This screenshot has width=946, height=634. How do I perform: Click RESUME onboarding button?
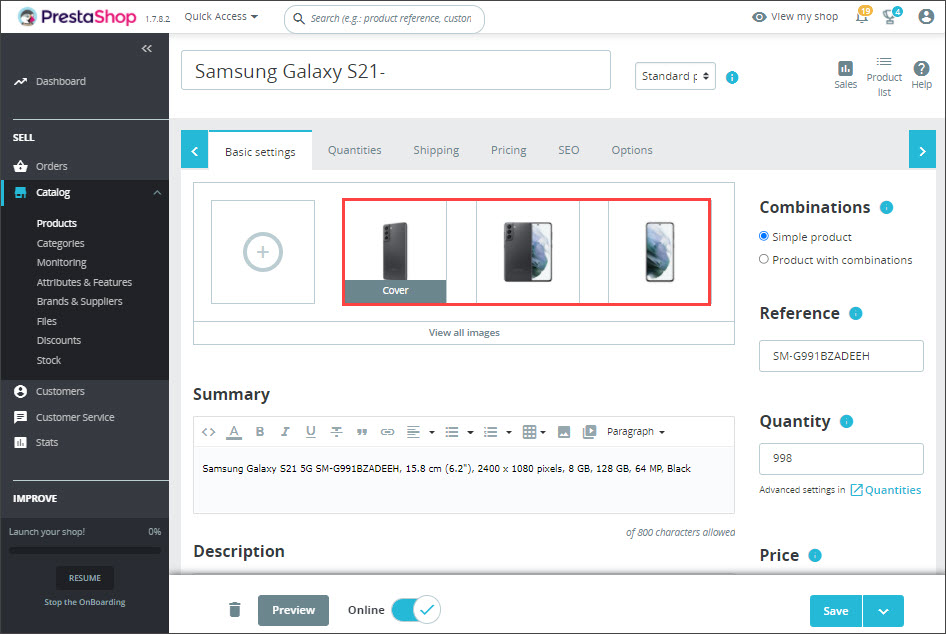tap(84, 578)
